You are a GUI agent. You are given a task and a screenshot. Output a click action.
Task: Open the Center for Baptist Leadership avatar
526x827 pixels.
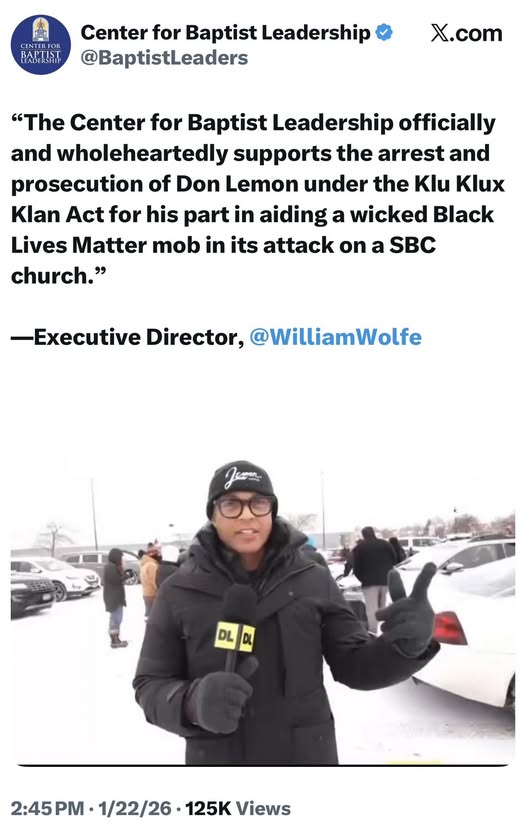(41, 45)
